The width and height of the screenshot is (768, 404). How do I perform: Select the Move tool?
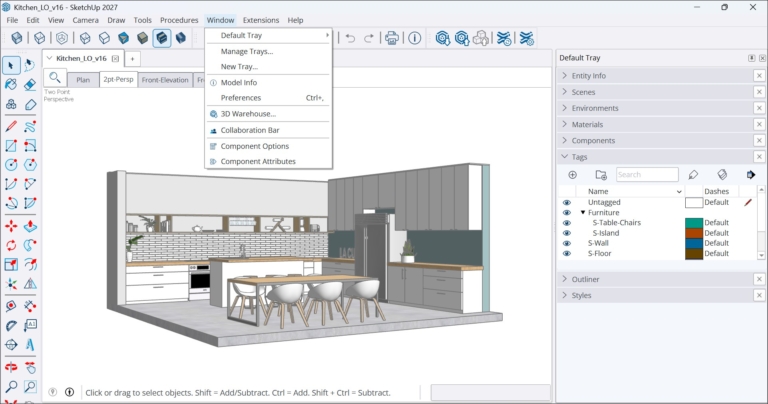[11, 226]
